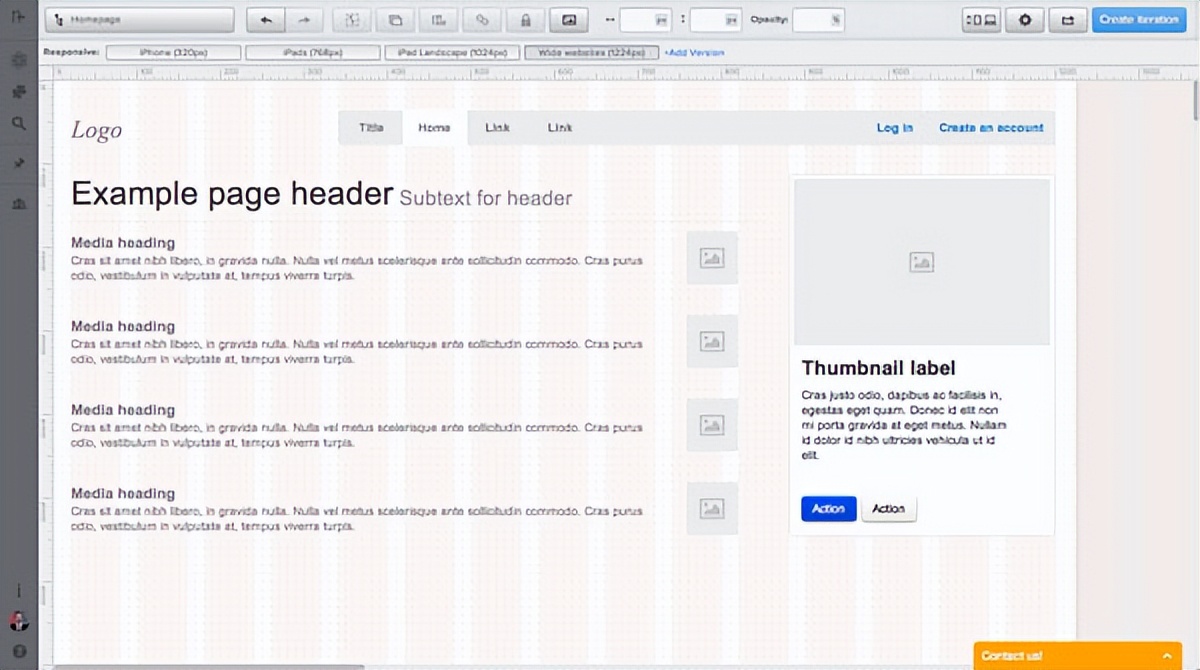Image resolution: width=1200 pixels, height=670 pixels.
Task: Select the Home tab in the mockup nav
Action: click(434, 128)
